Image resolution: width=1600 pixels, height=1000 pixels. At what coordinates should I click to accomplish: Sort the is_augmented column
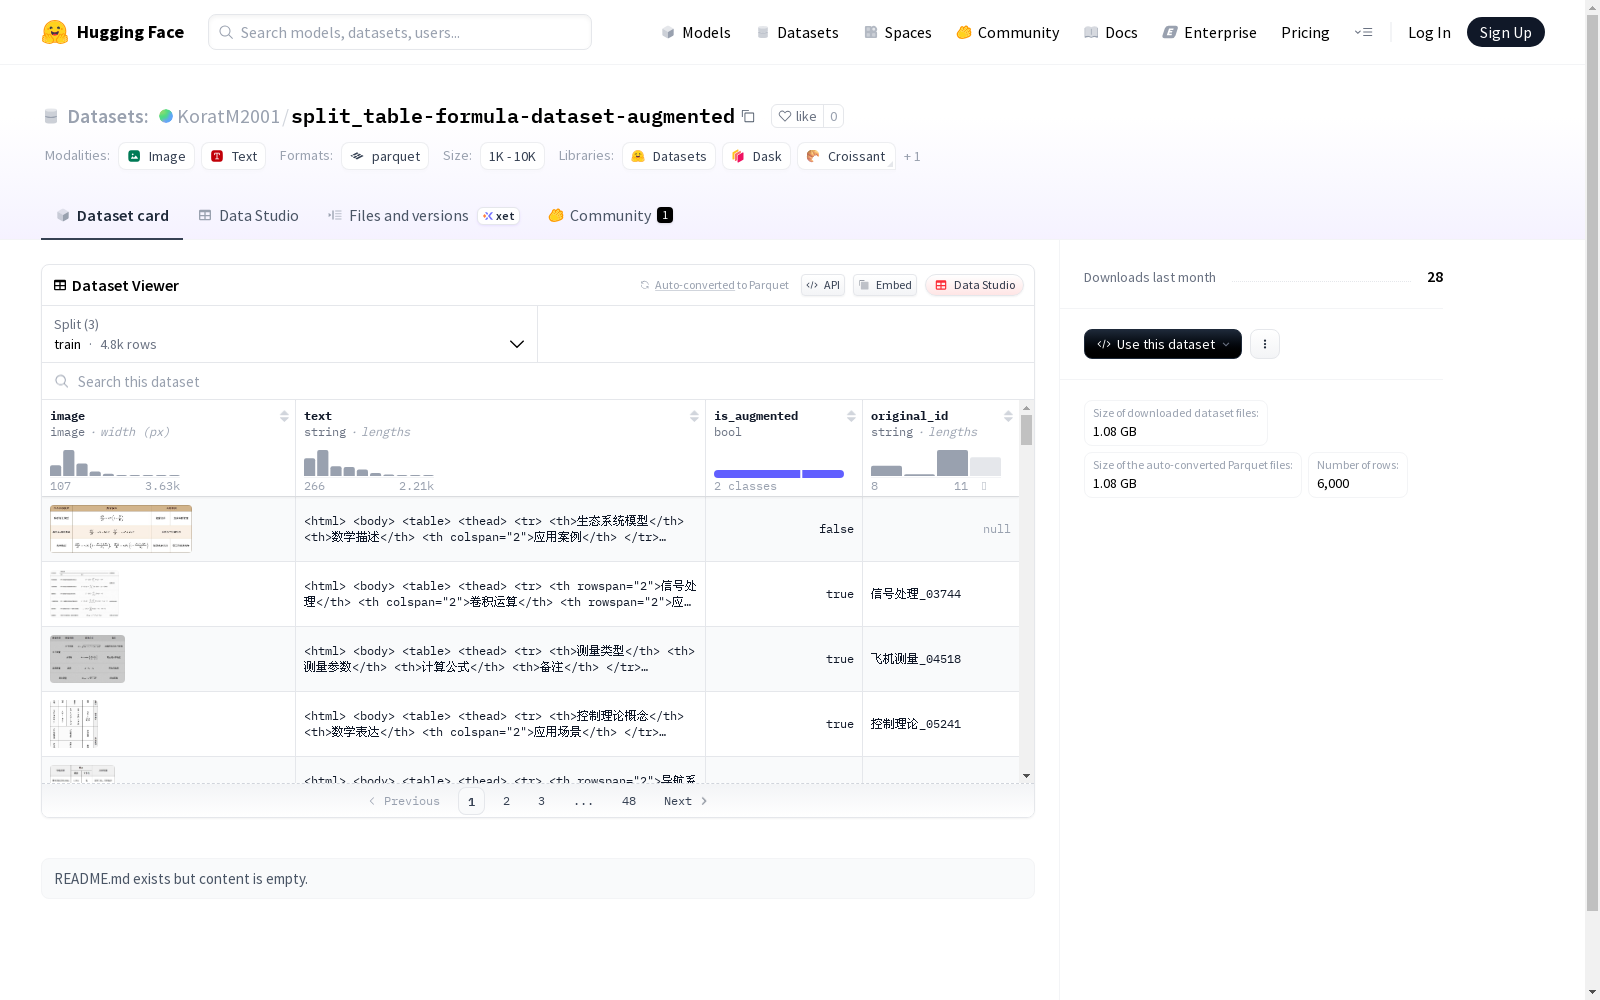coord(851,416)
